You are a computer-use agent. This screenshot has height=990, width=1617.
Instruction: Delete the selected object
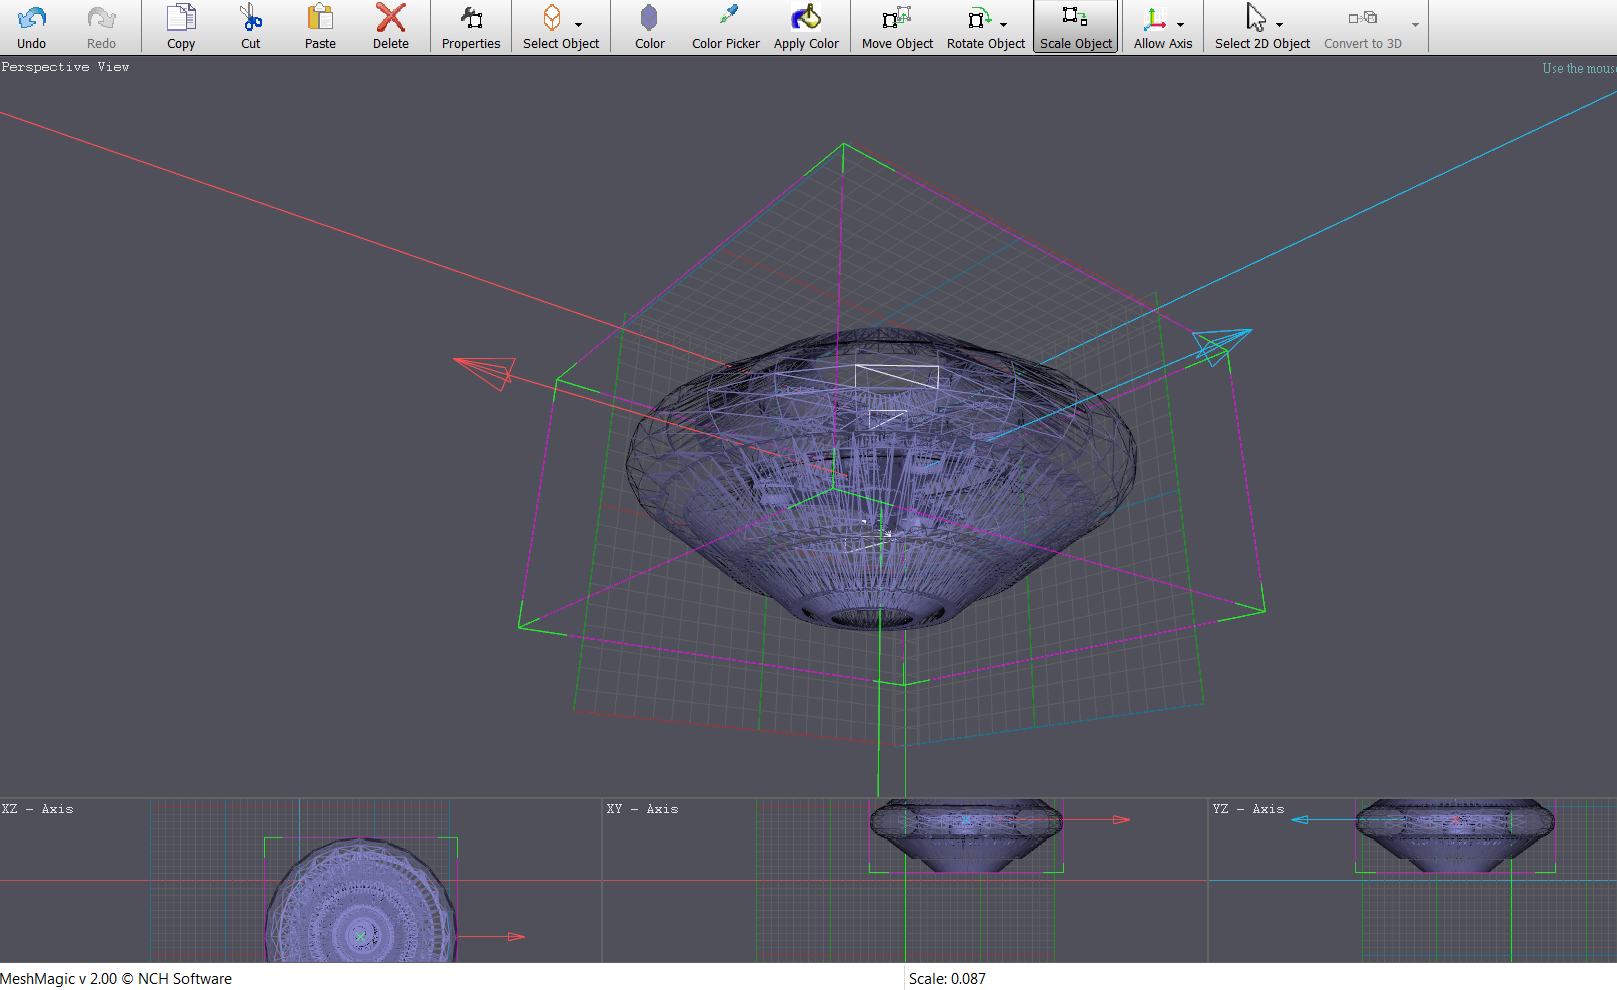pyautogui.click(x=390, y=27)
